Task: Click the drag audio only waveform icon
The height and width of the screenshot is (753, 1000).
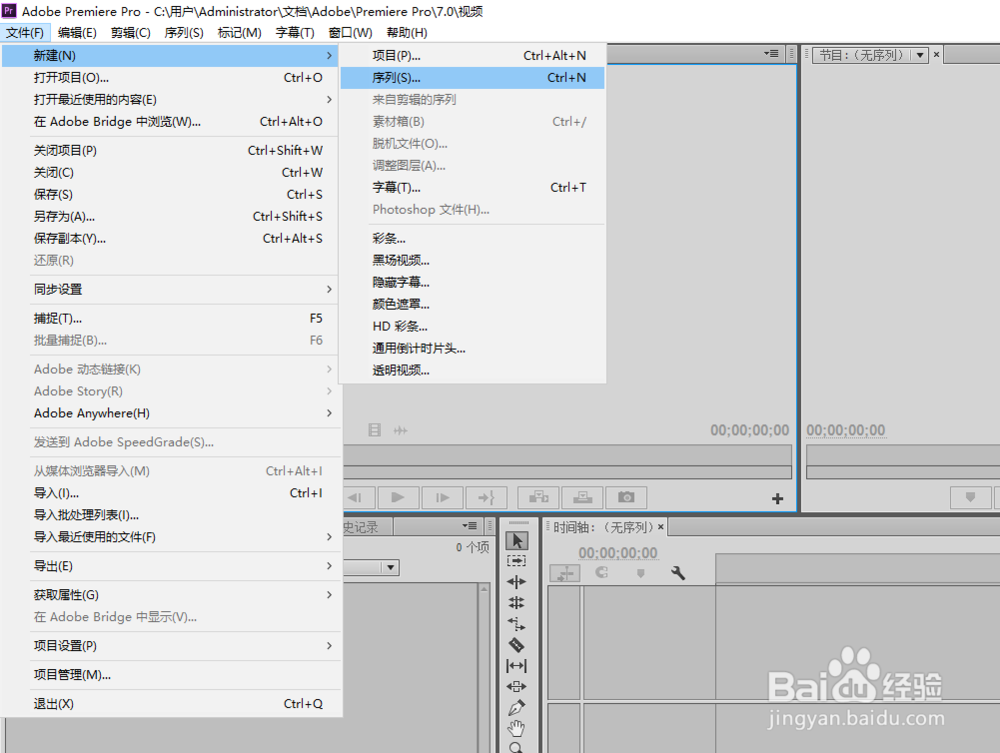Action: 401,431
